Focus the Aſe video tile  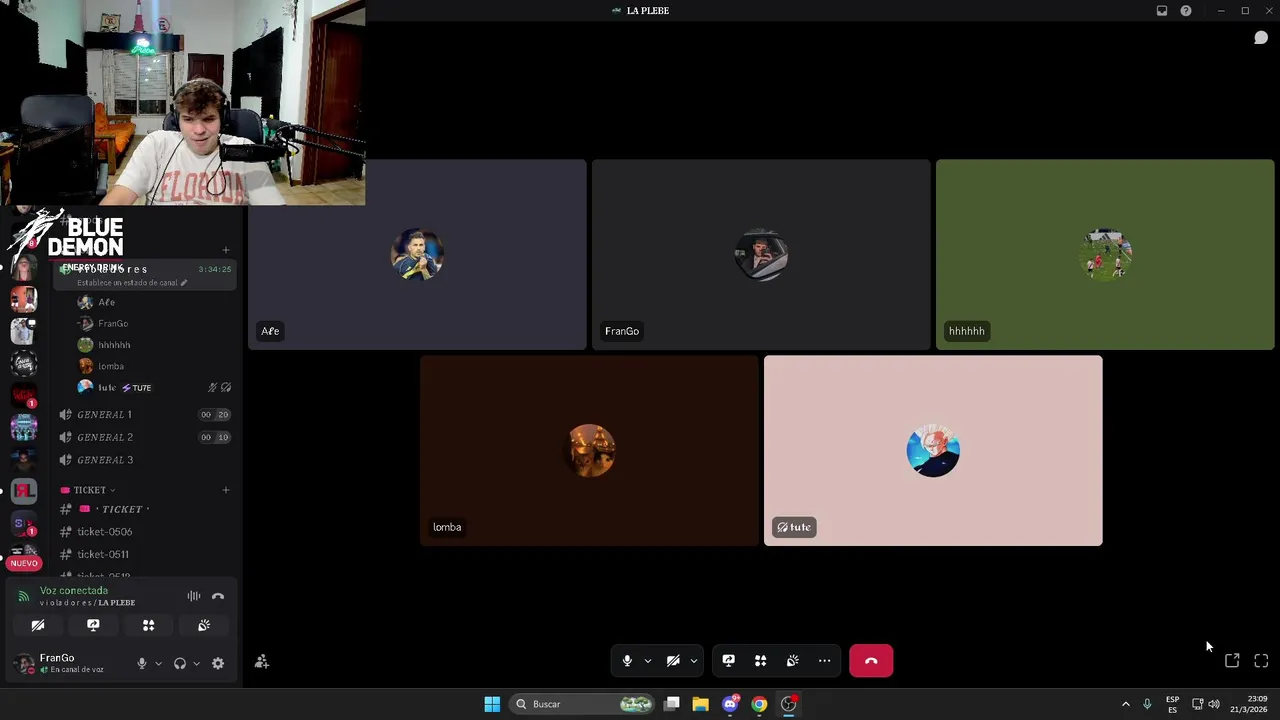(417, 255)
